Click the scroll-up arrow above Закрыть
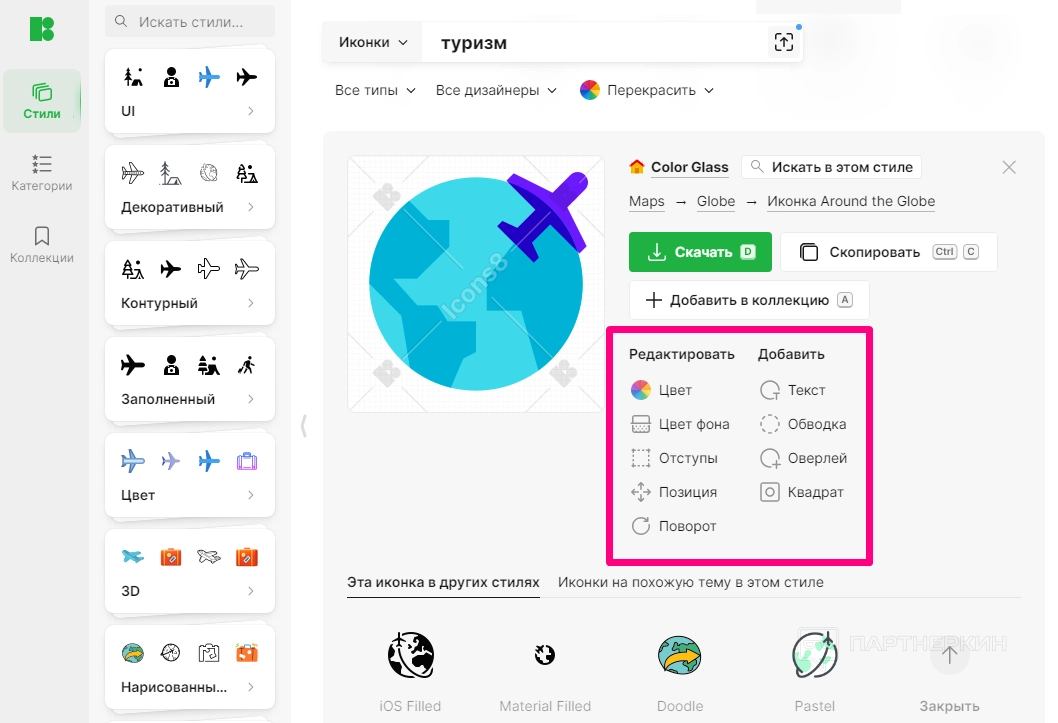 click(949, 655)
